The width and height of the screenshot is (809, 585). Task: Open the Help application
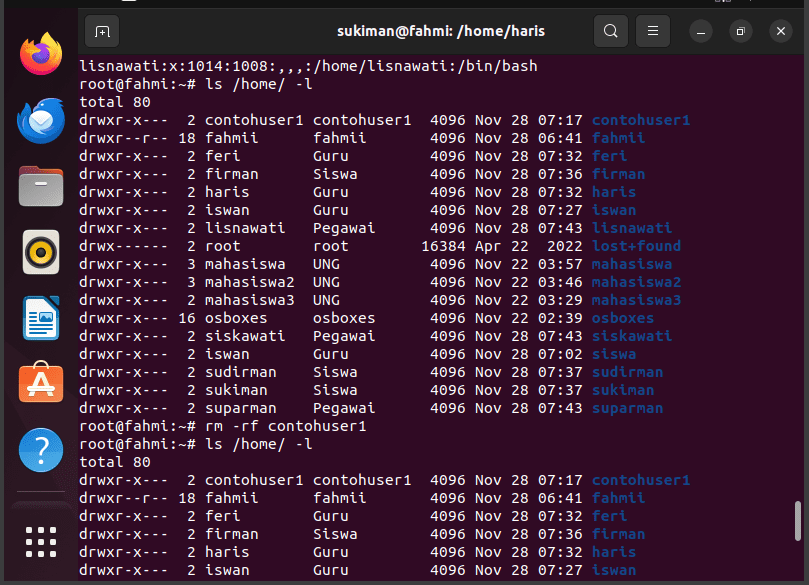(x=41, y=450)
